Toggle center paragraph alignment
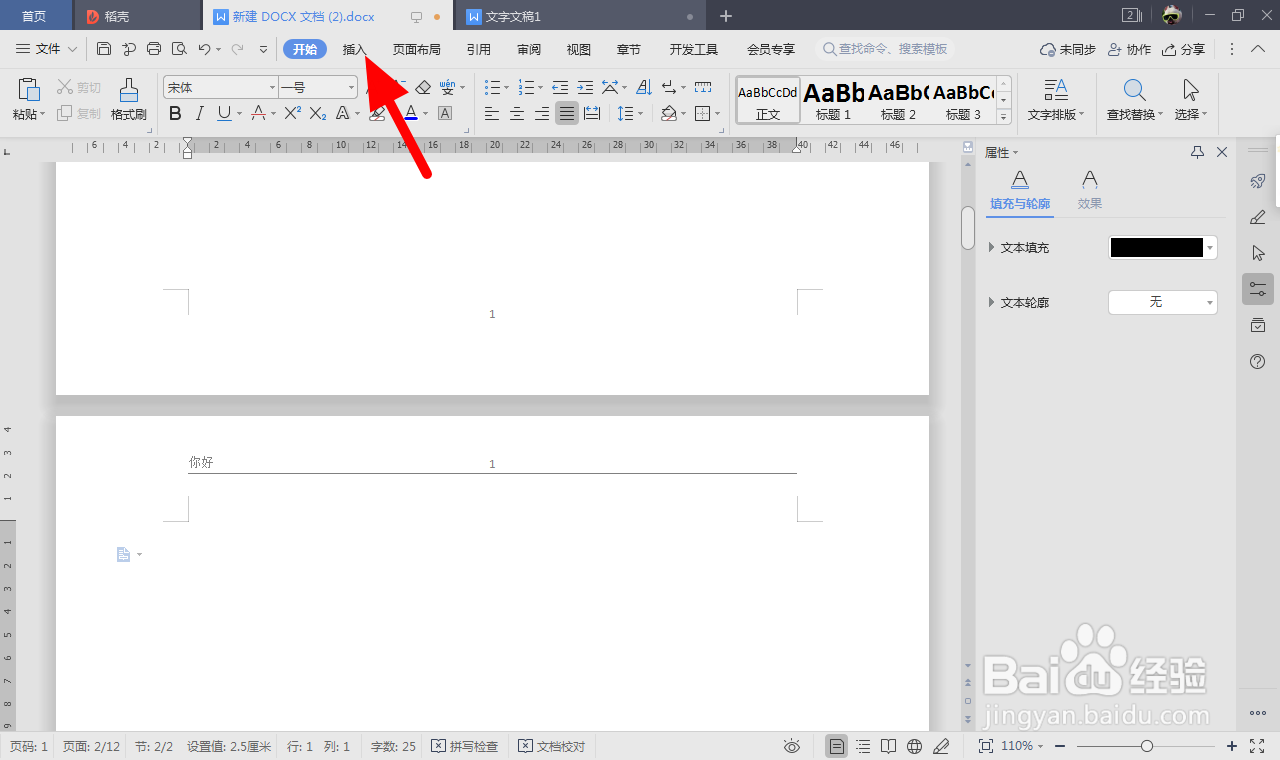Viewport: 1280px width, 760px height. (x=517, y=114)
